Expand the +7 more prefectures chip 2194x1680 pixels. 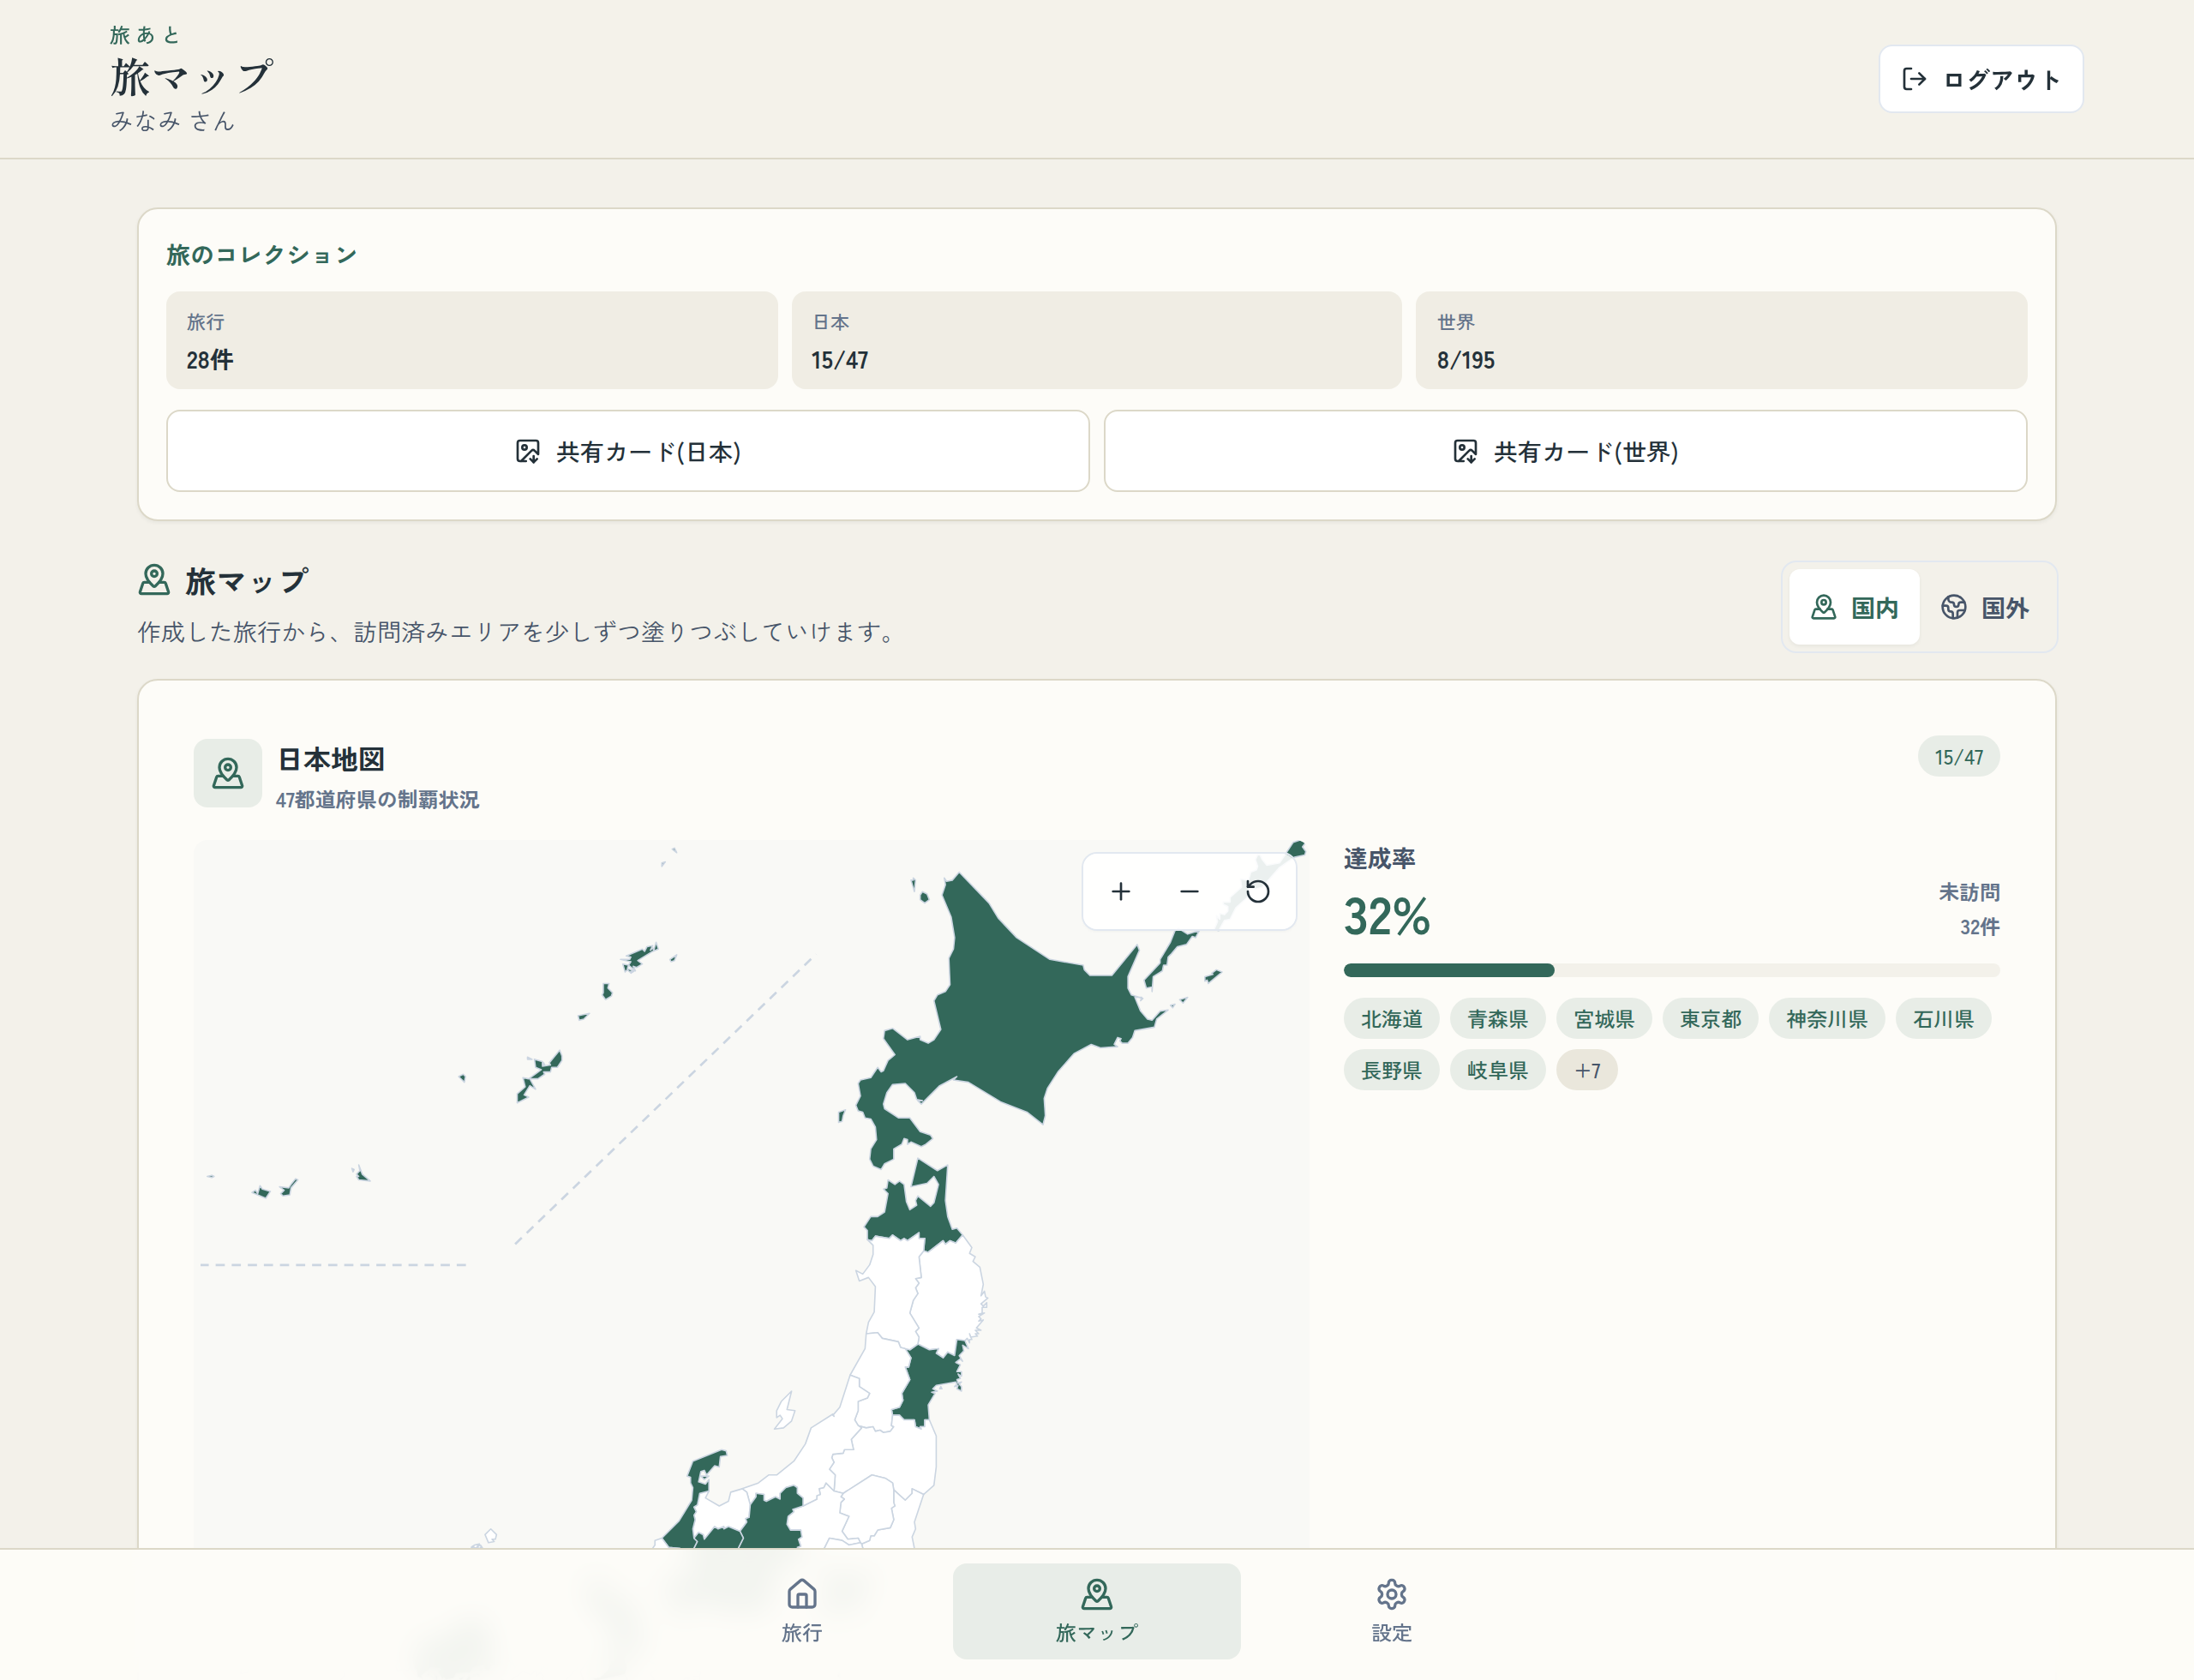[1587, 1070]
